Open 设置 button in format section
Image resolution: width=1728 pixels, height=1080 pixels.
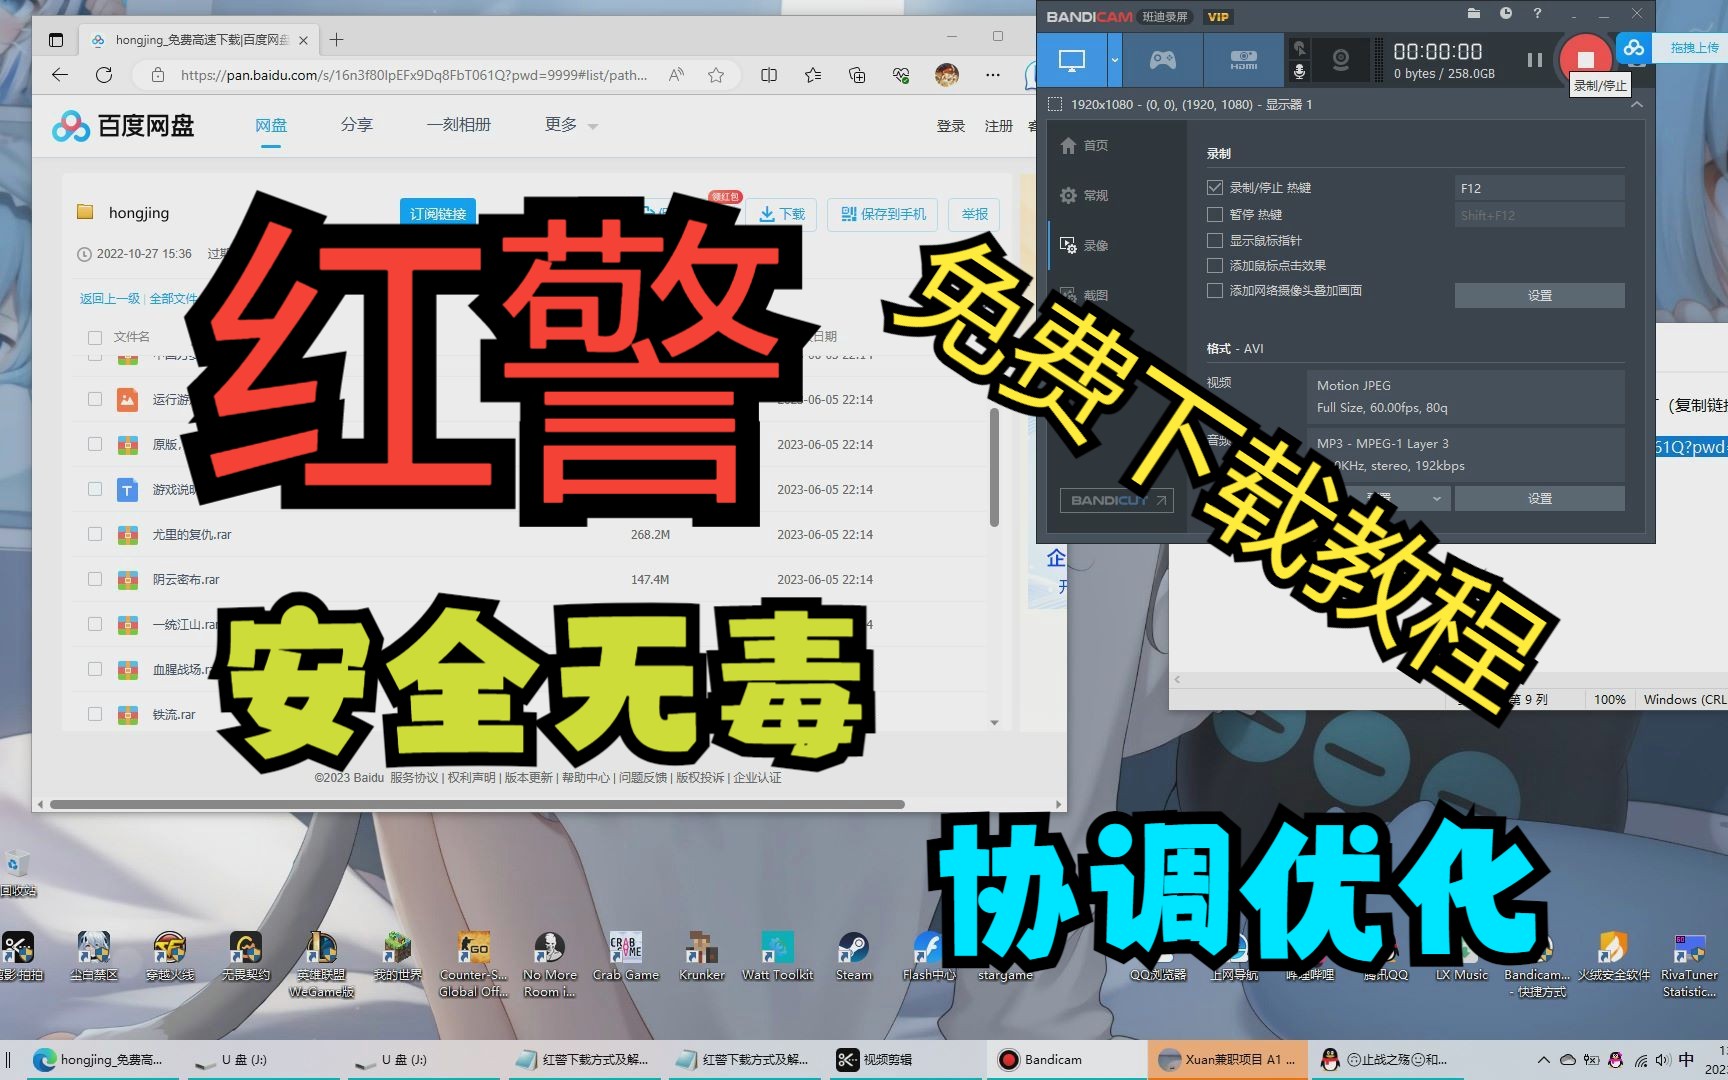(x=1539, y=498)
